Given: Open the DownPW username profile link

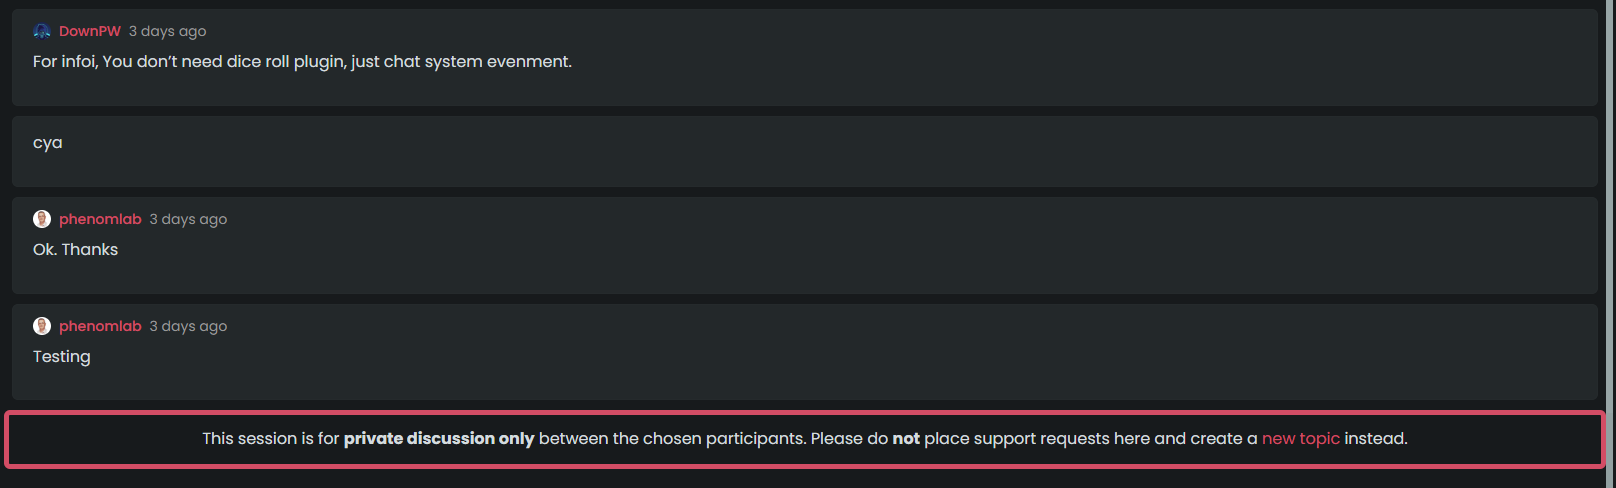Looking at the screenshot, I should coord(89,31).
